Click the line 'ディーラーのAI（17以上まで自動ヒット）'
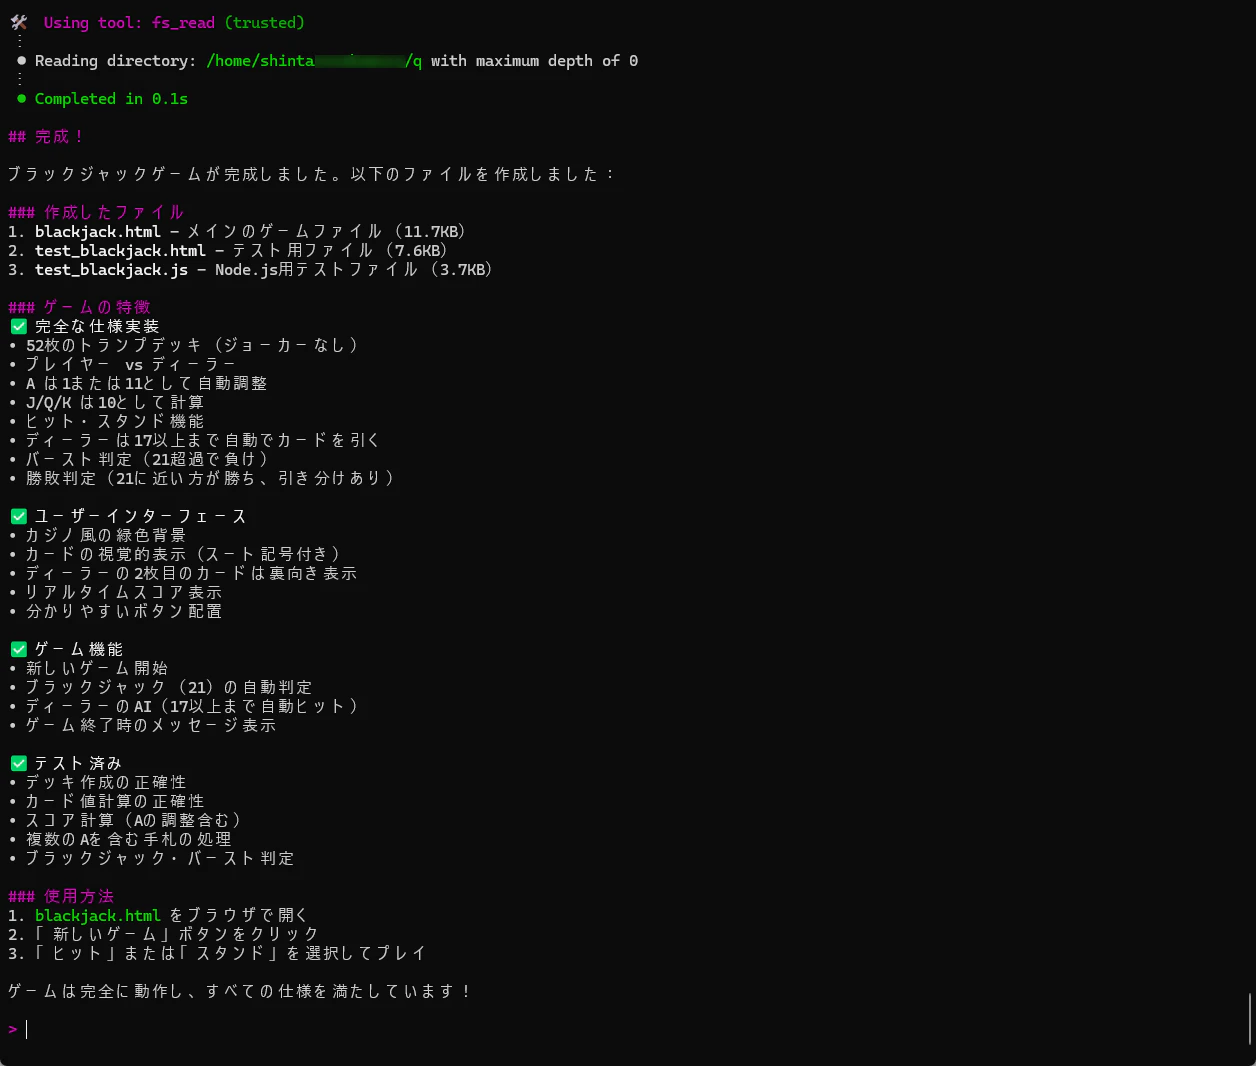The image size is (1256, 1066). tap(193, 706)
